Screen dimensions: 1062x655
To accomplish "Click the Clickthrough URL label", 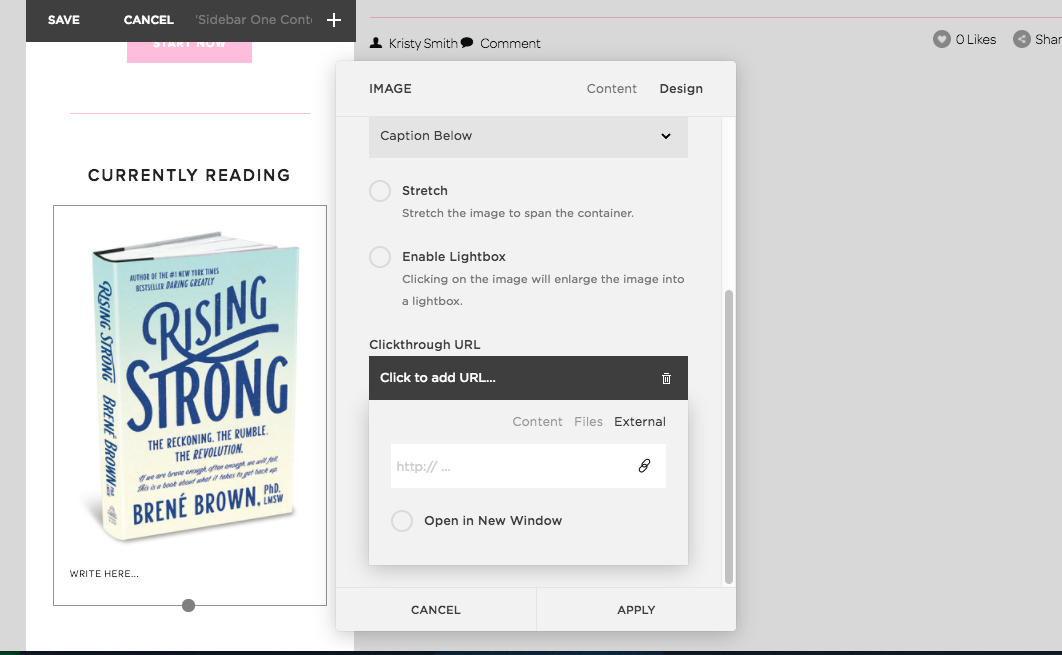I will [x=425, y=345].
